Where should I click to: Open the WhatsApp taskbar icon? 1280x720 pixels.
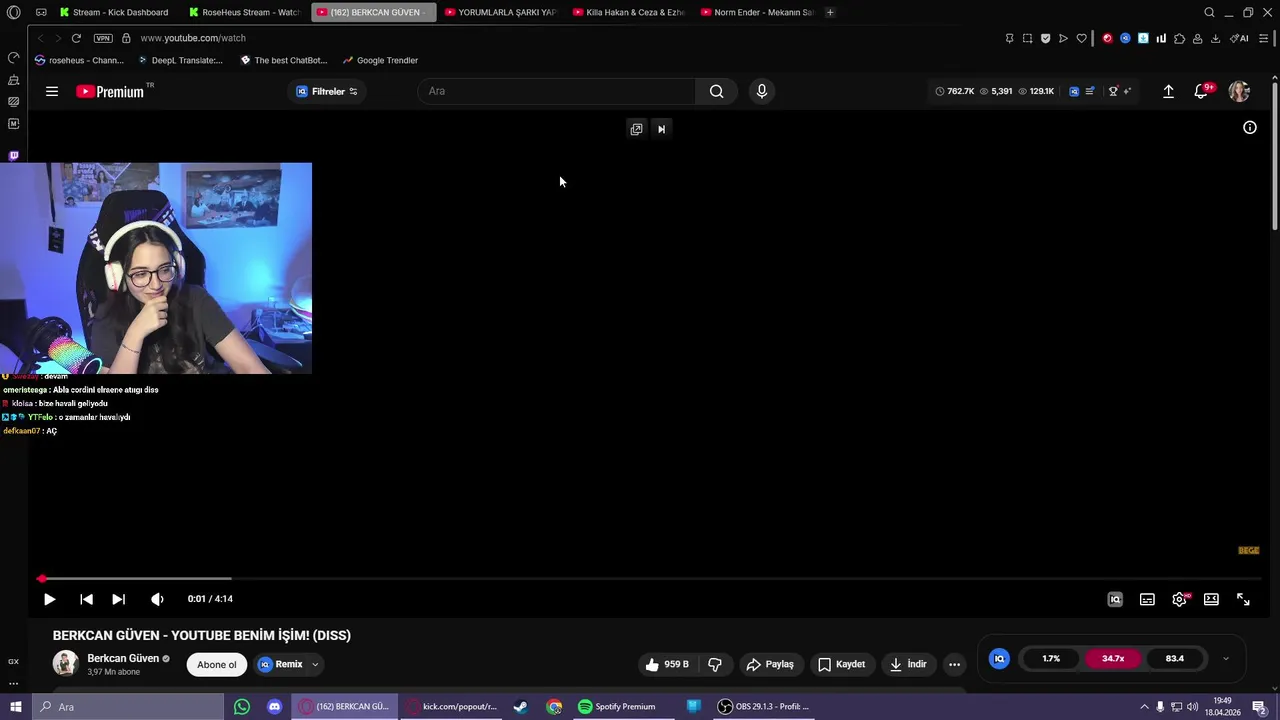(242, 707)
